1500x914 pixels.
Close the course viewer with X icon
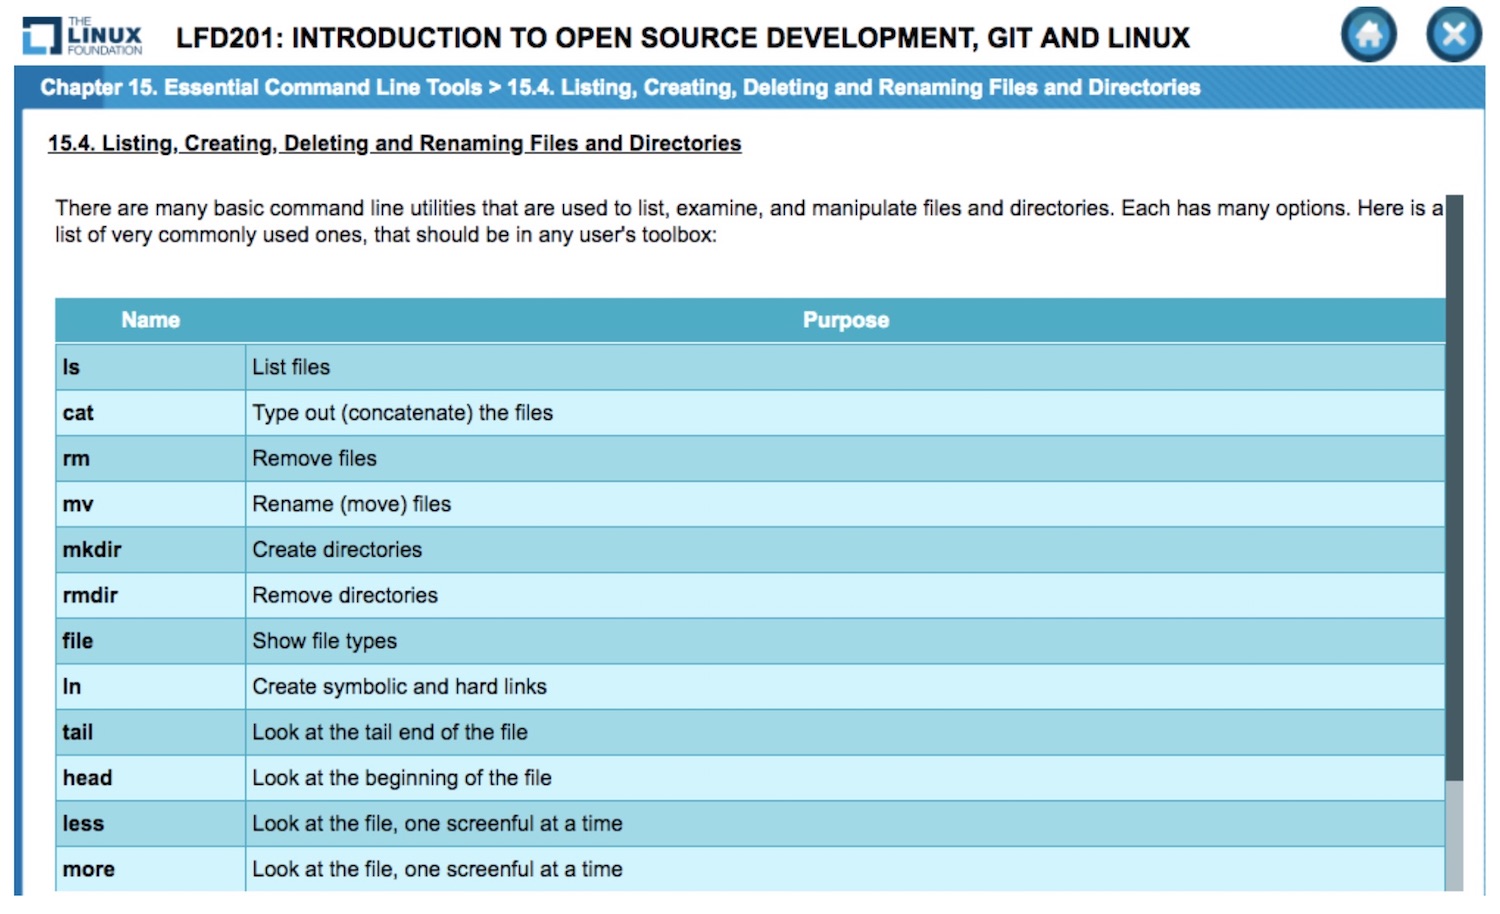[1454, 35]
